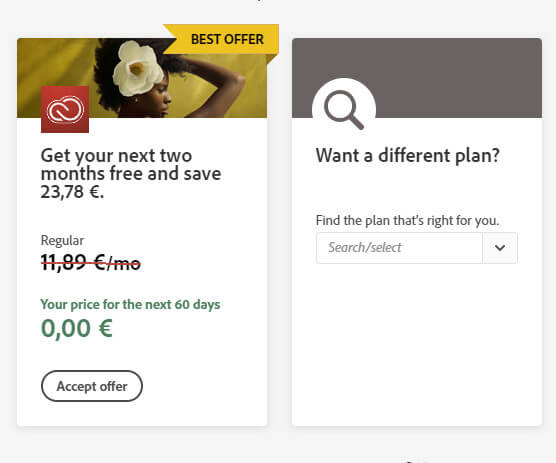
Task: Click the 'Find the plan that's right for you' label
Action: (x=407, y=221)
